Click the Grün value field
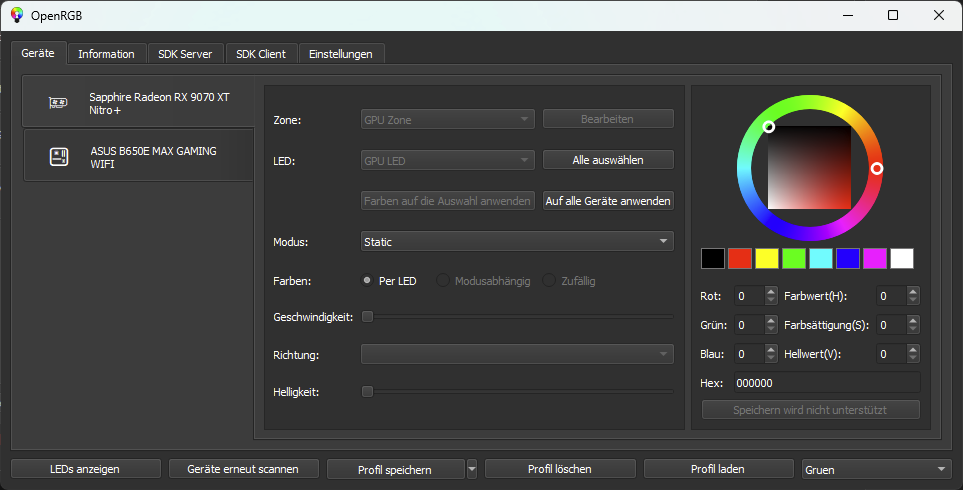 pos(749,325)
